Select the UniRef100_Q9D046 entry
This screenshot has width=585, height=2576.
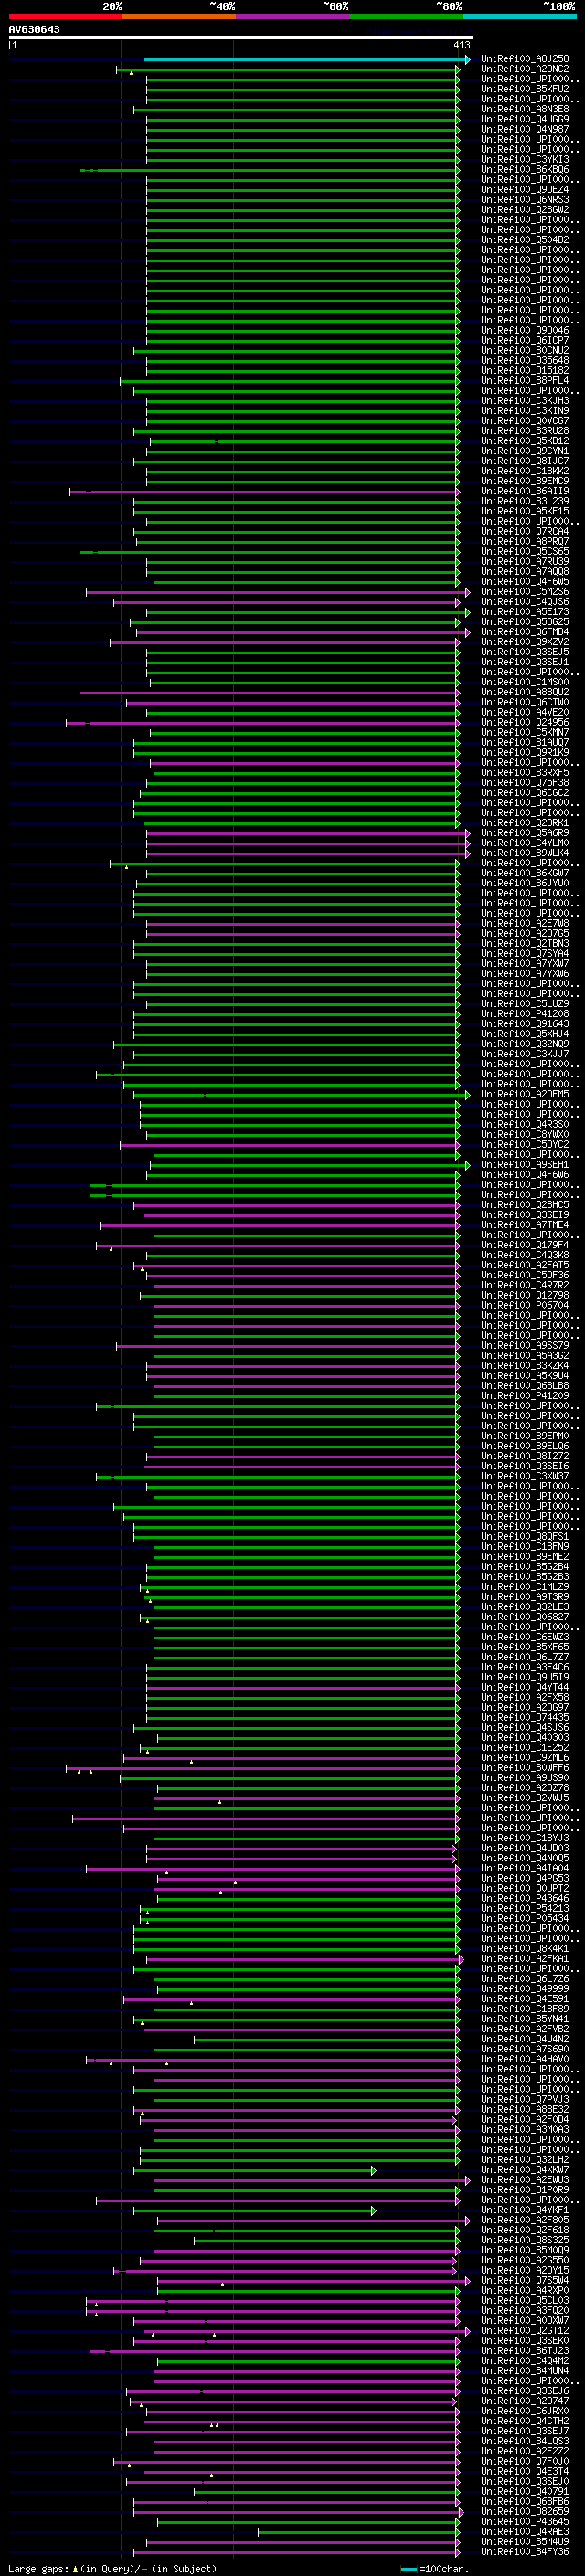(525, 331)
